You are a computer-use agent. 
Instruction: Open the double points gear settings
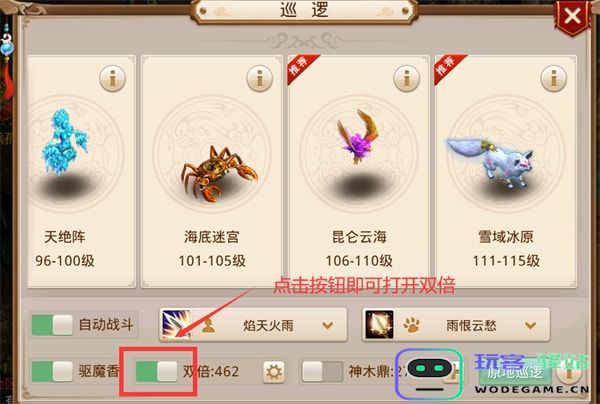tap(274, 371)
